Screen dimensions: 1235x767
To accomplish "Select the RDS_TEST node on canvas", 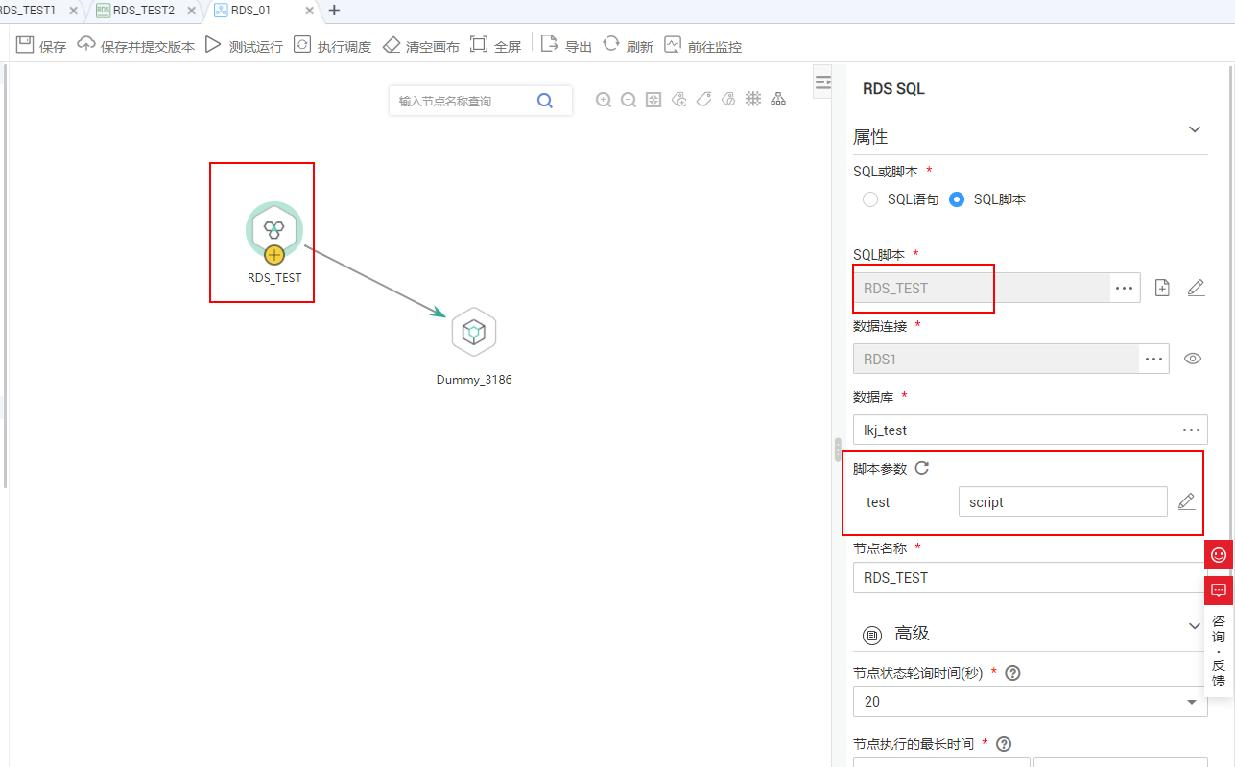I will (275, 230).
